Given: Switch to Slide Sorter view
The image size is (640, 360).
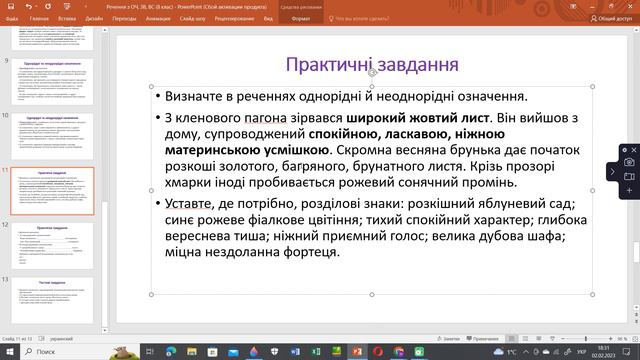Looking at the screenshot, I should pos(525,339).
